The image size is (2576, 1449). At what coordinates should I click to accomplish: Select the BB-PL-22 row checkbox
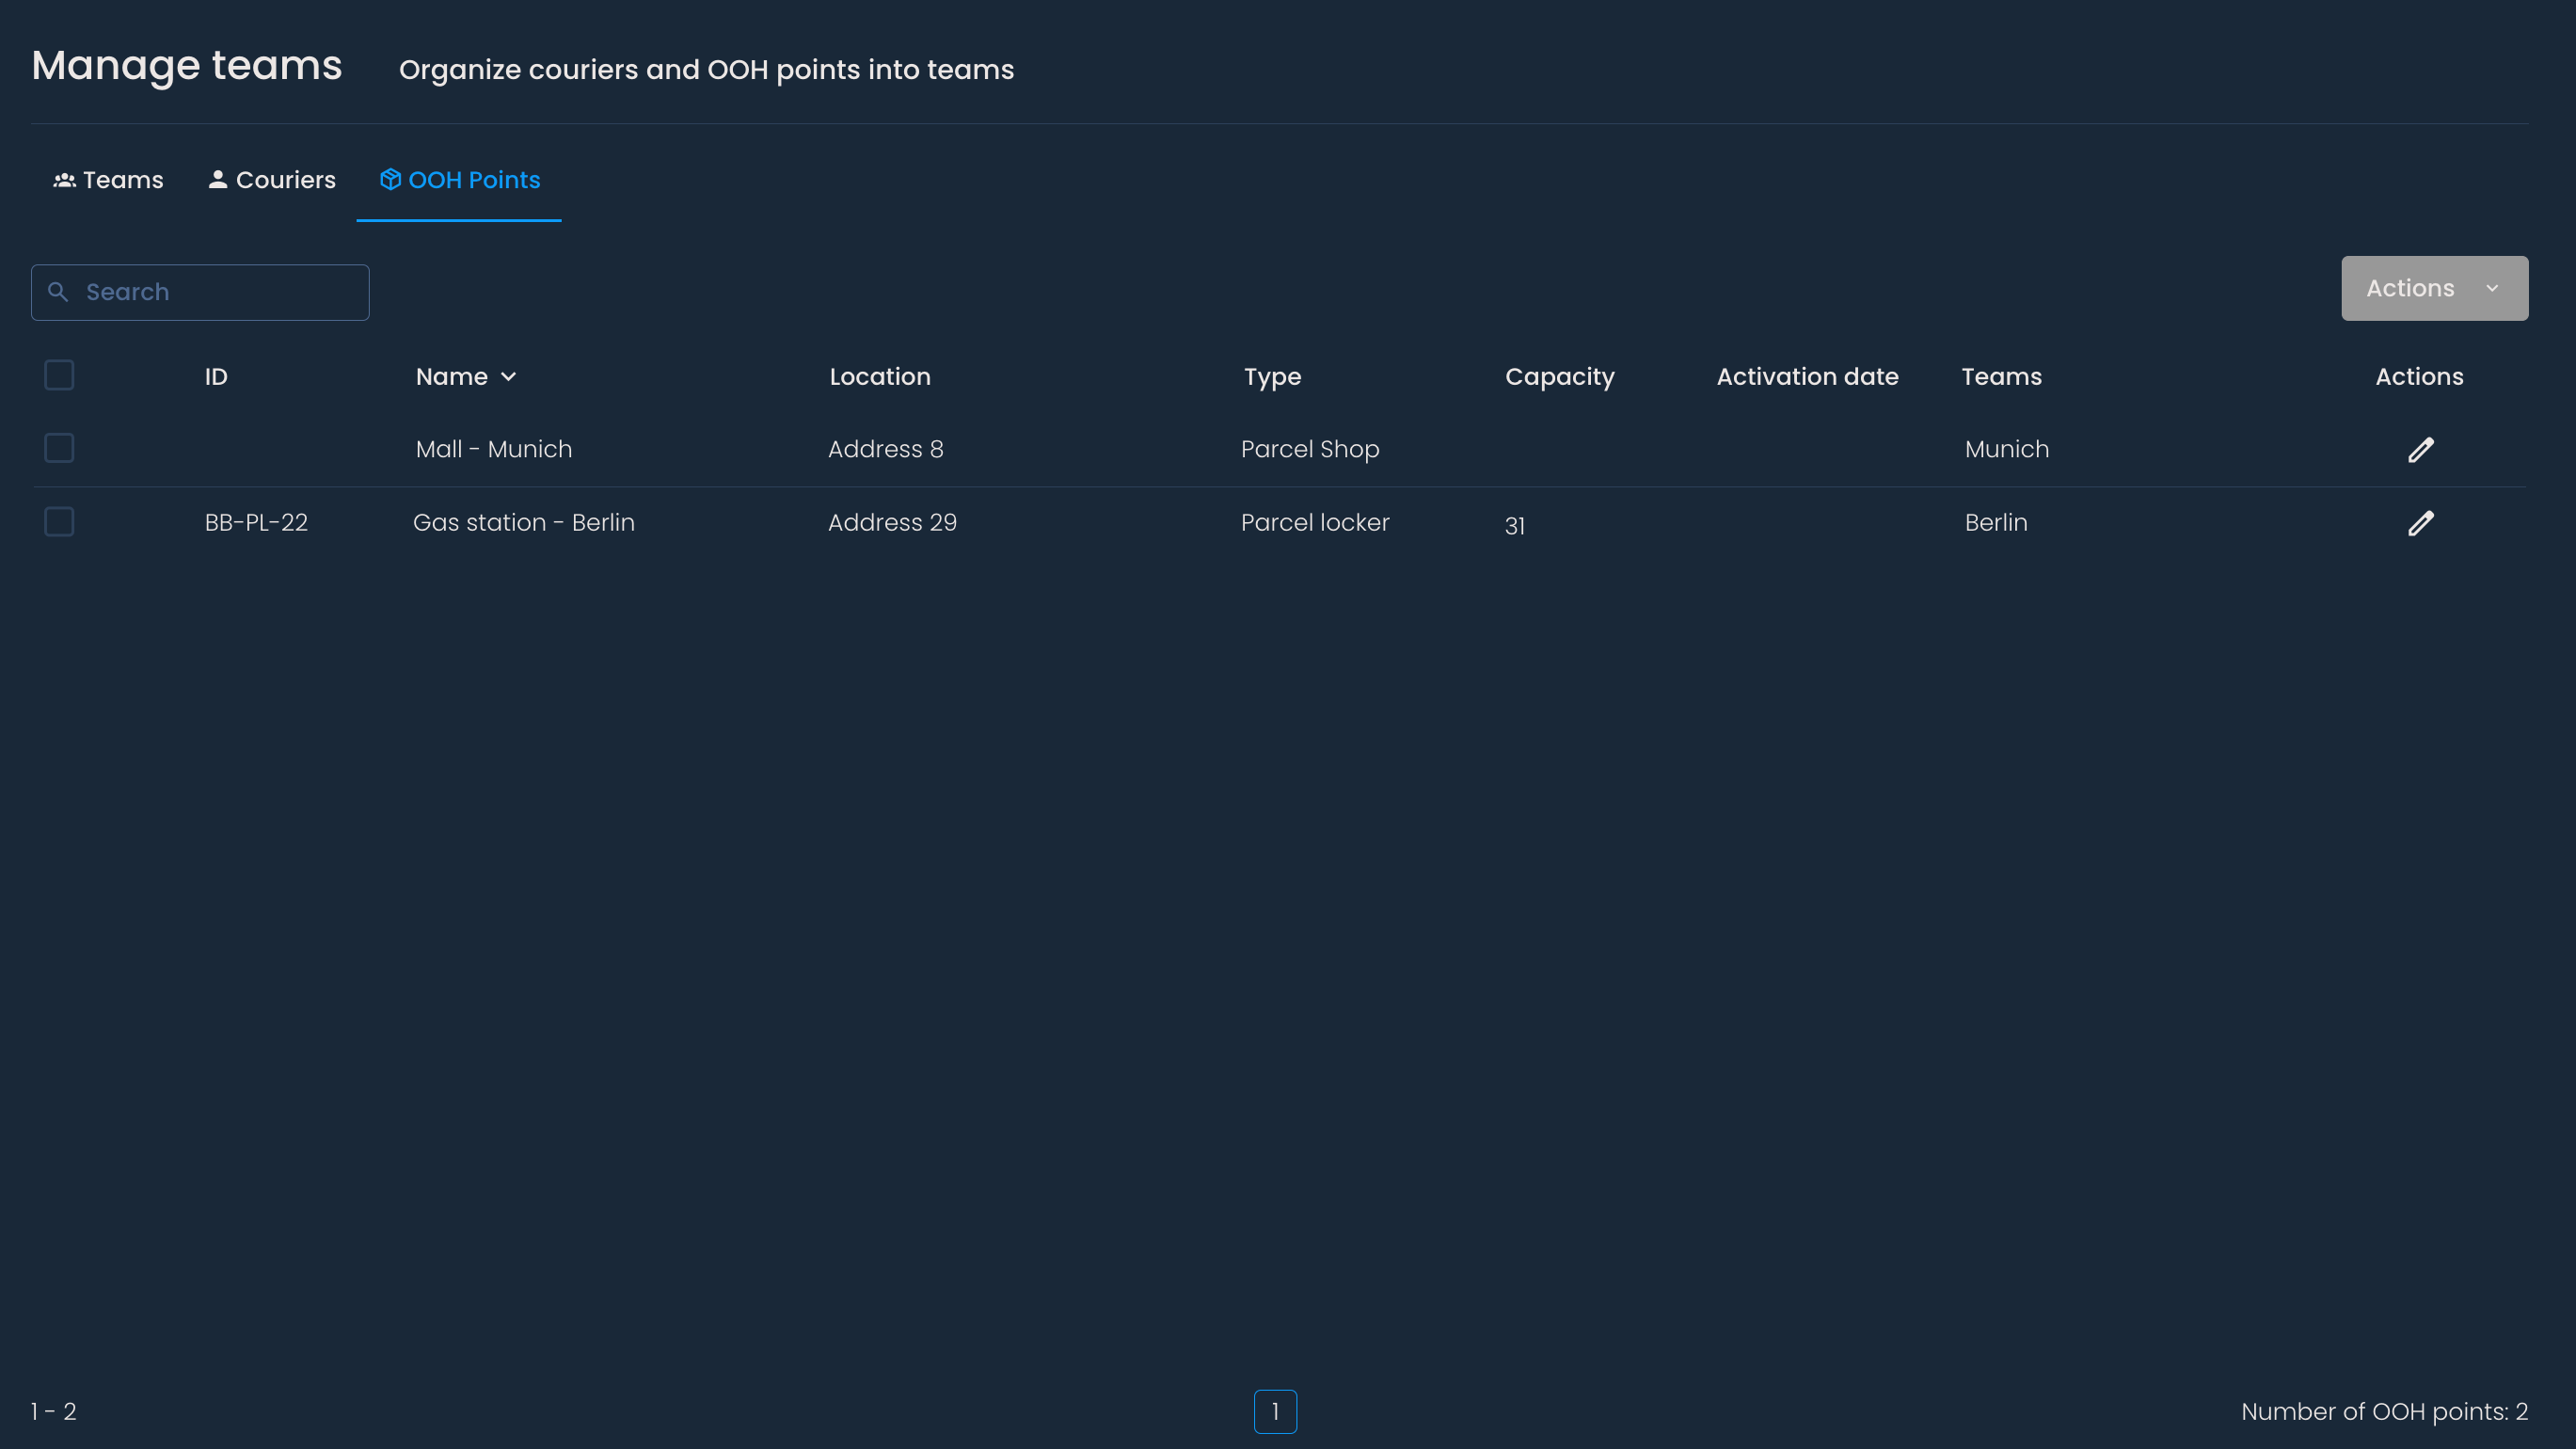[x=59, y=521]
